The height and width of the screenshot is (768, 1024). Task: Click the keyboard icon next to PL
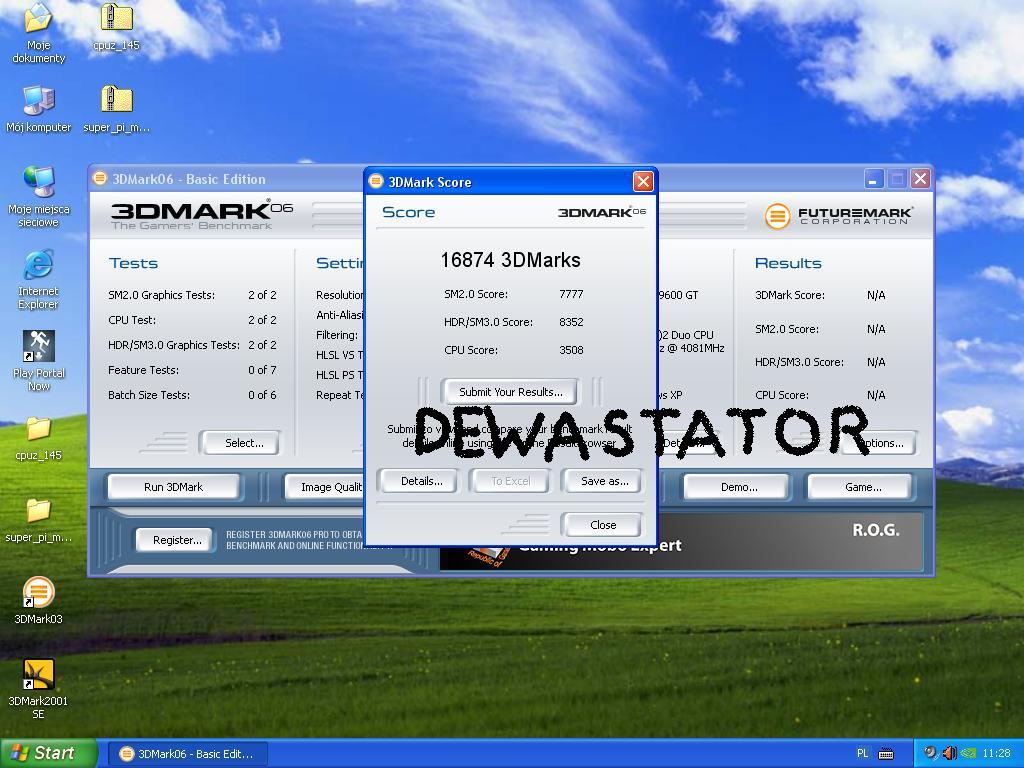click(x=886, y=754)
